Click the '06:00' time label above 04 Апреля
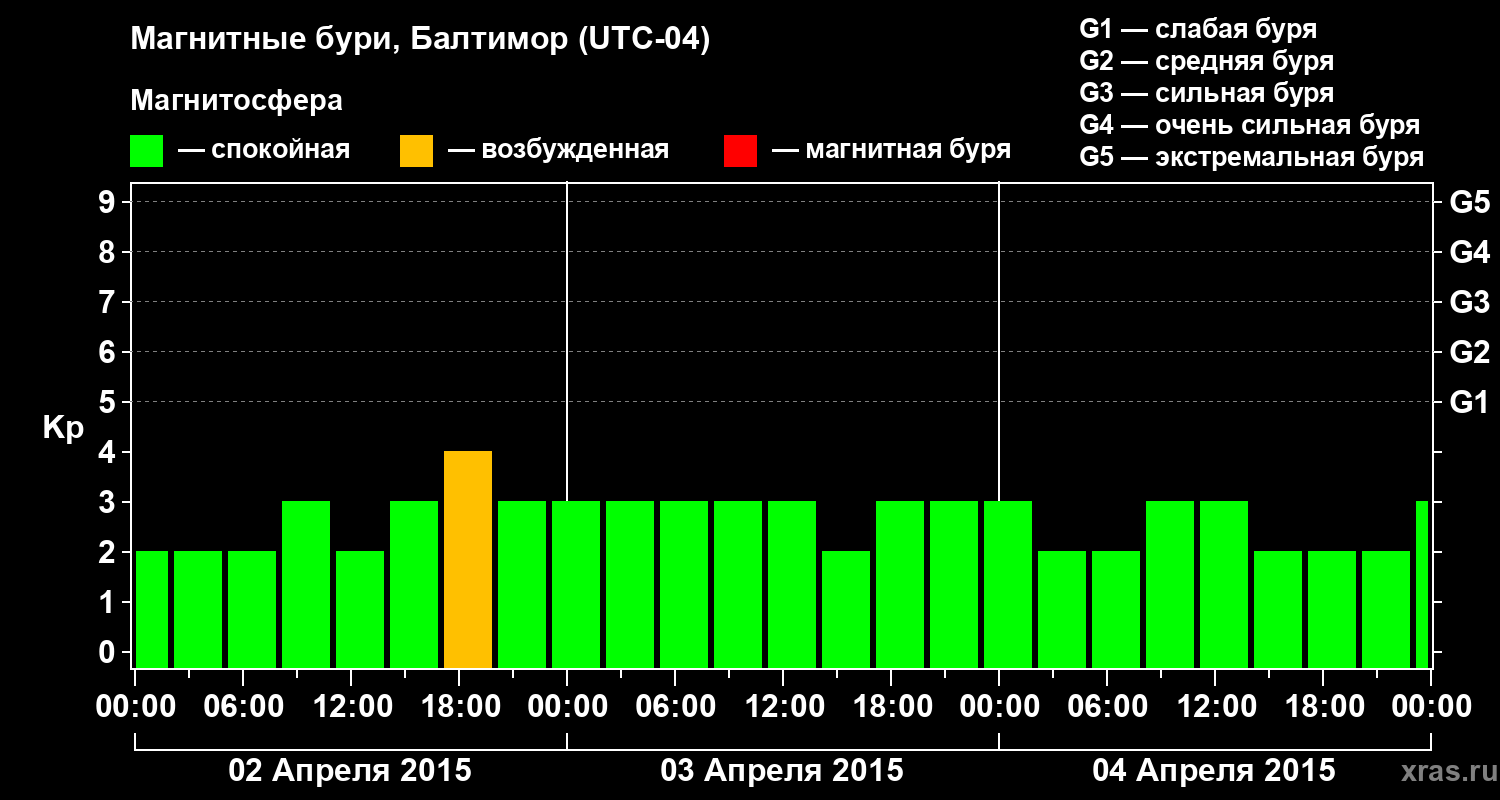This screenshot has width=1500, height=800. (1107, 707)
